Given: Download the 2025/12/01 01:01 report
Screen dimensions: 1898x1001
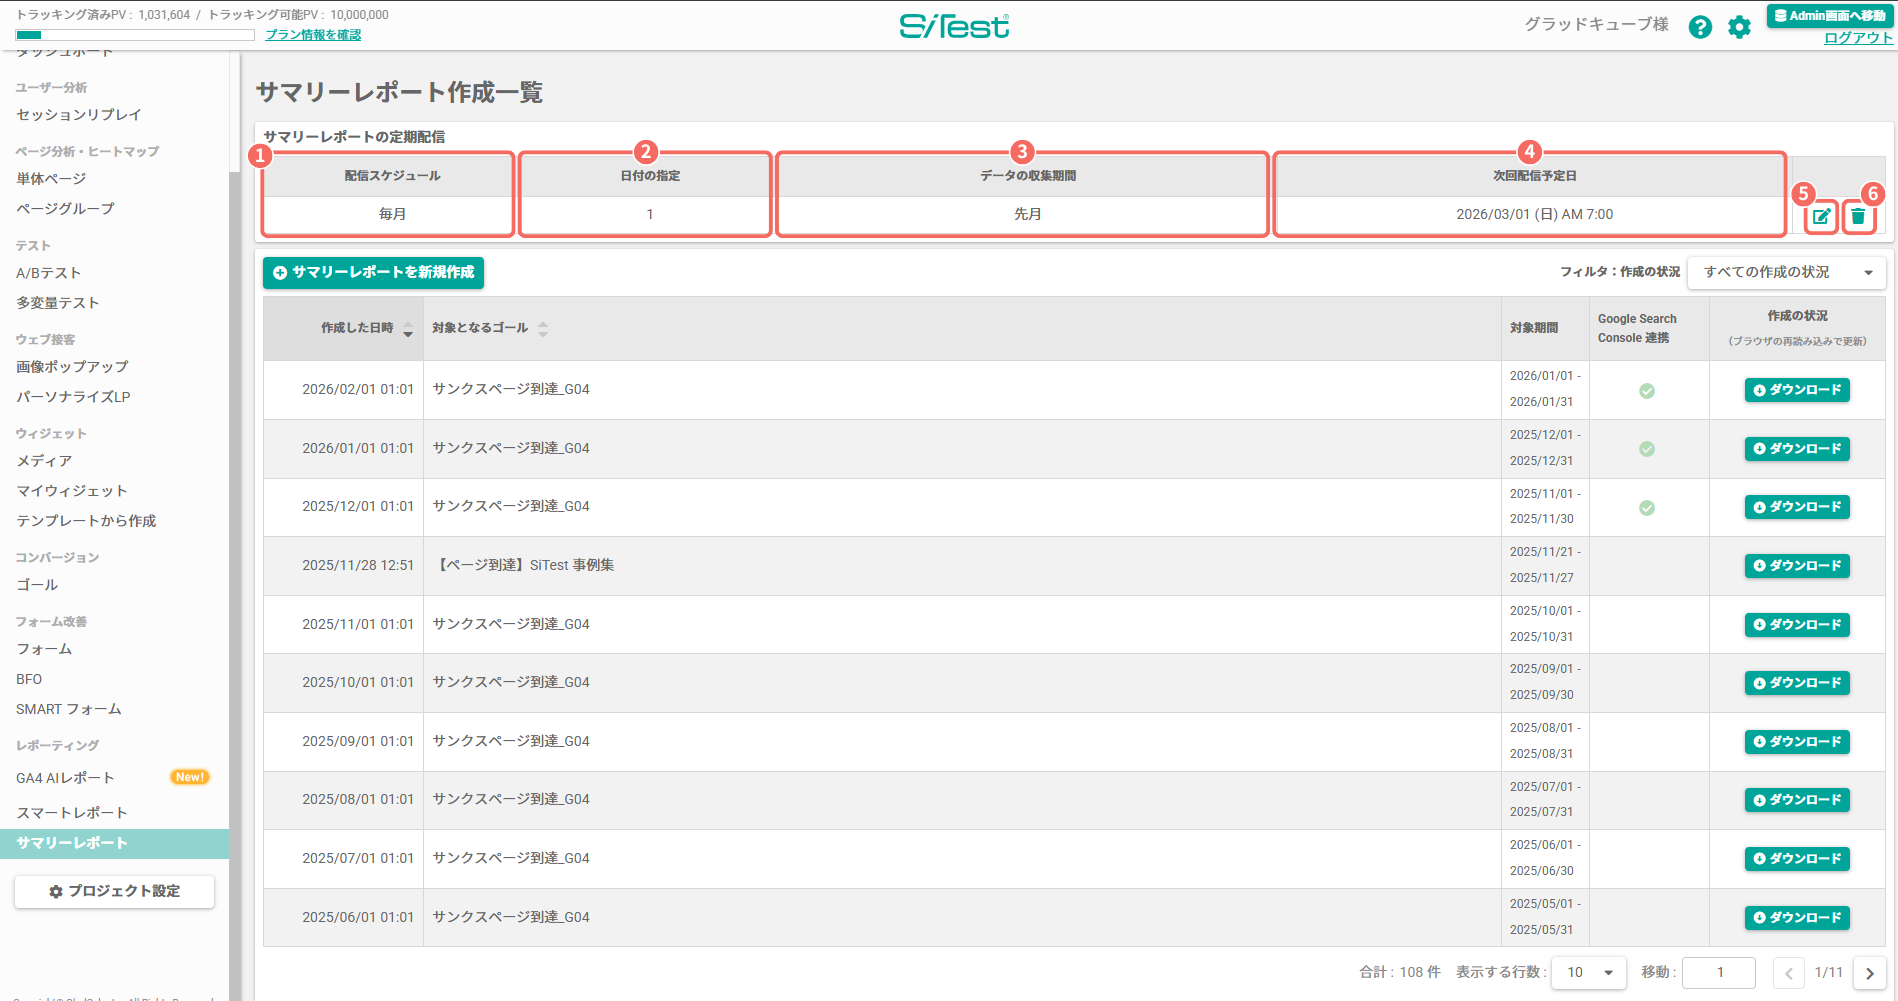Looking at the screenshot, I should coord(1797,507).
